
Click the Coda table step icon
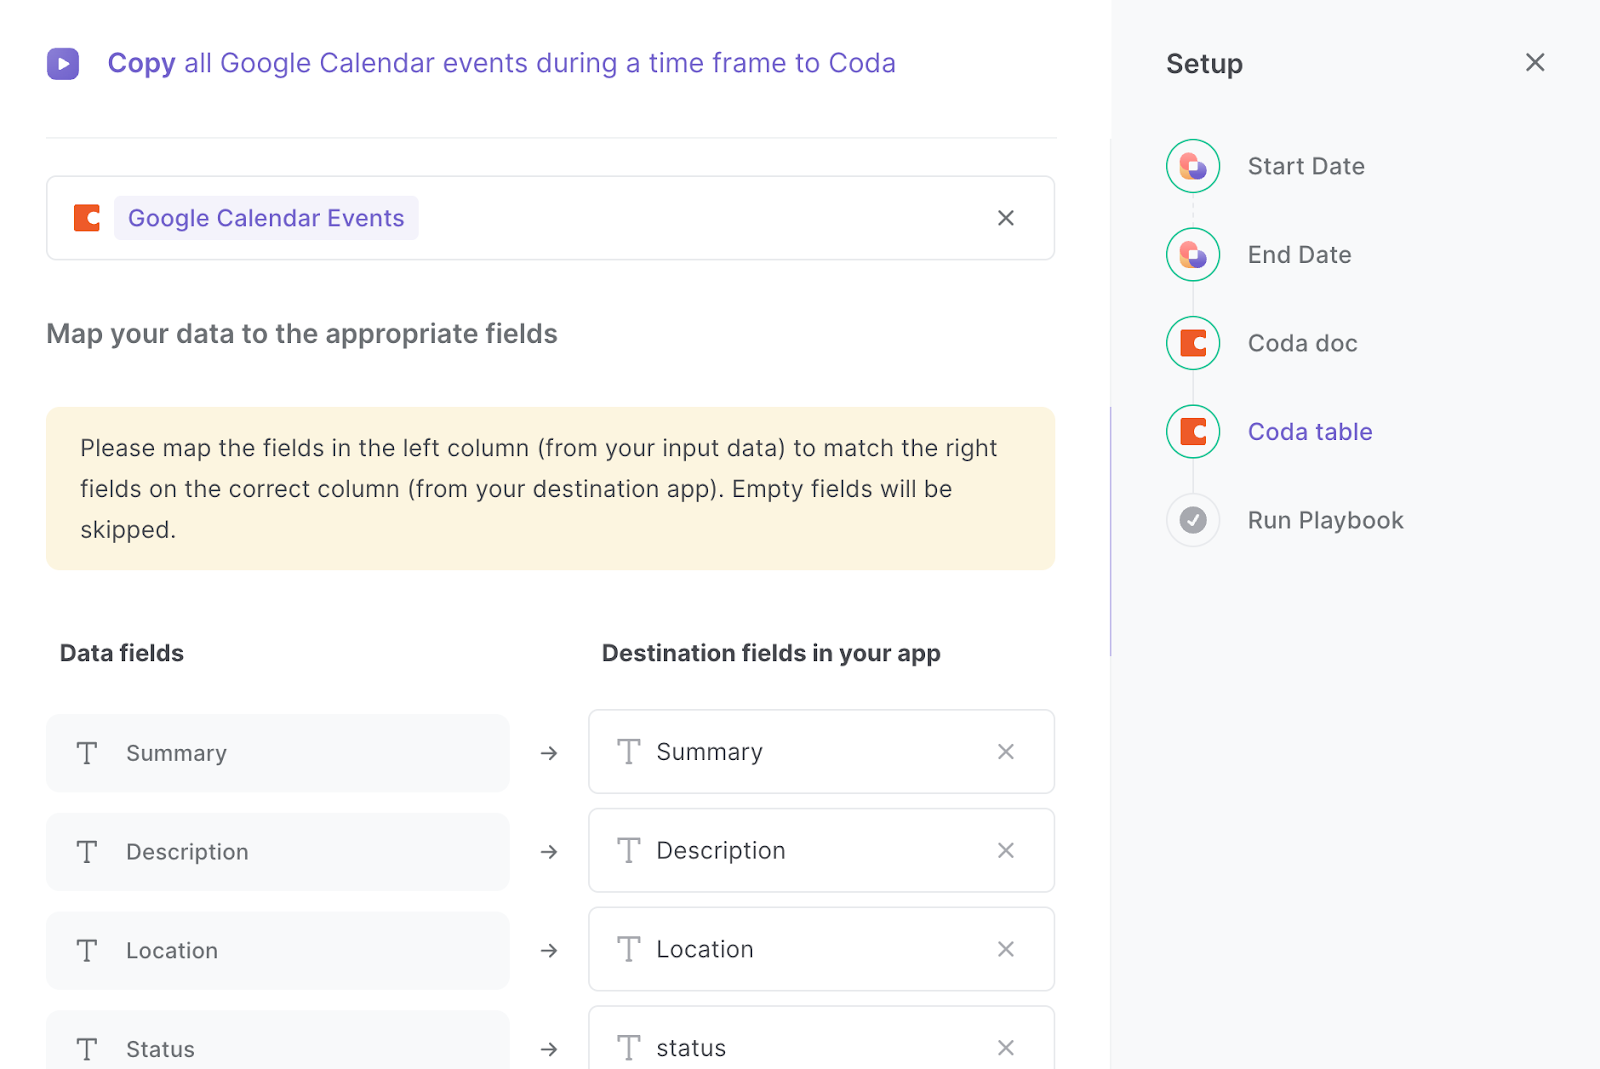(x=1193, y=432)
